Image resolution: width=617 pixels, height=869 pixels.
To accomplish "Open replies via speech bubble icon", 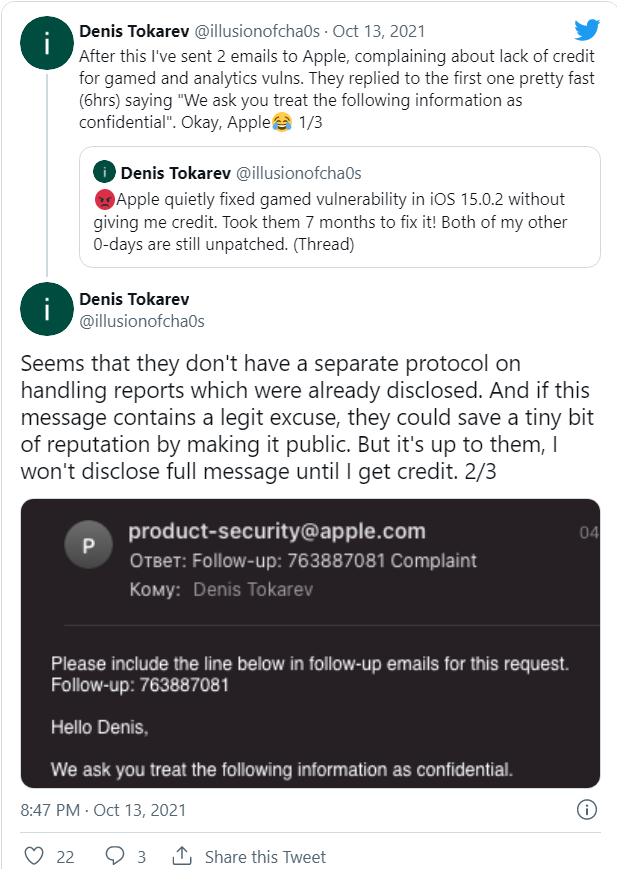I will tap(115, 856).
